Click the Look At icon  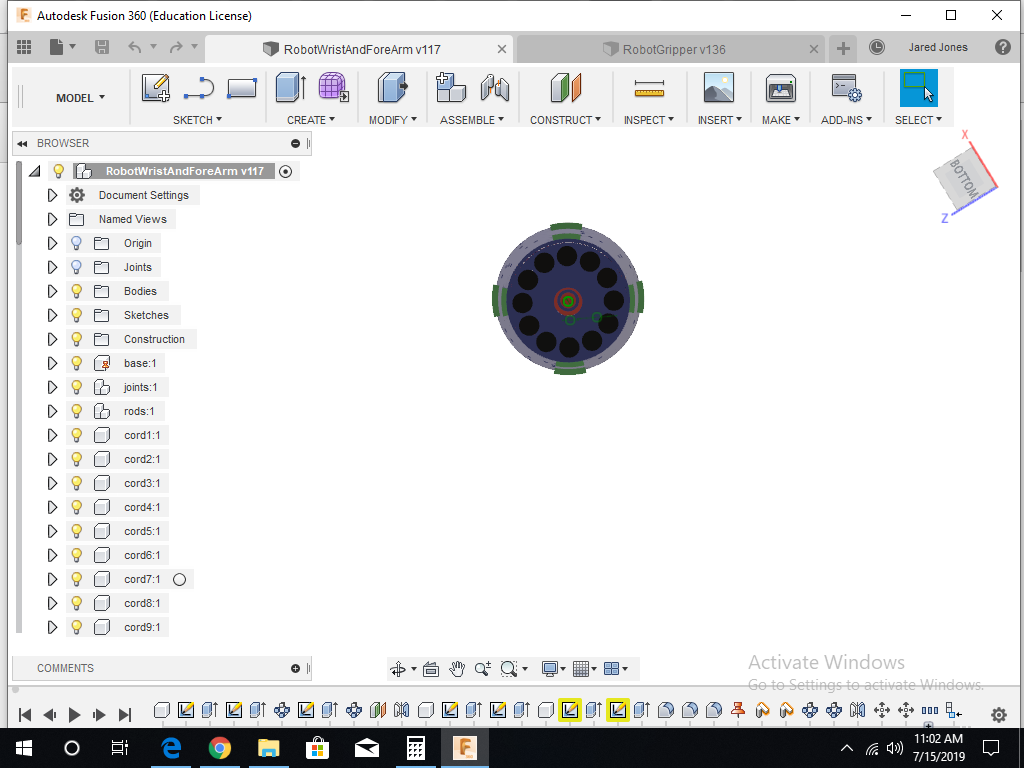431,669
